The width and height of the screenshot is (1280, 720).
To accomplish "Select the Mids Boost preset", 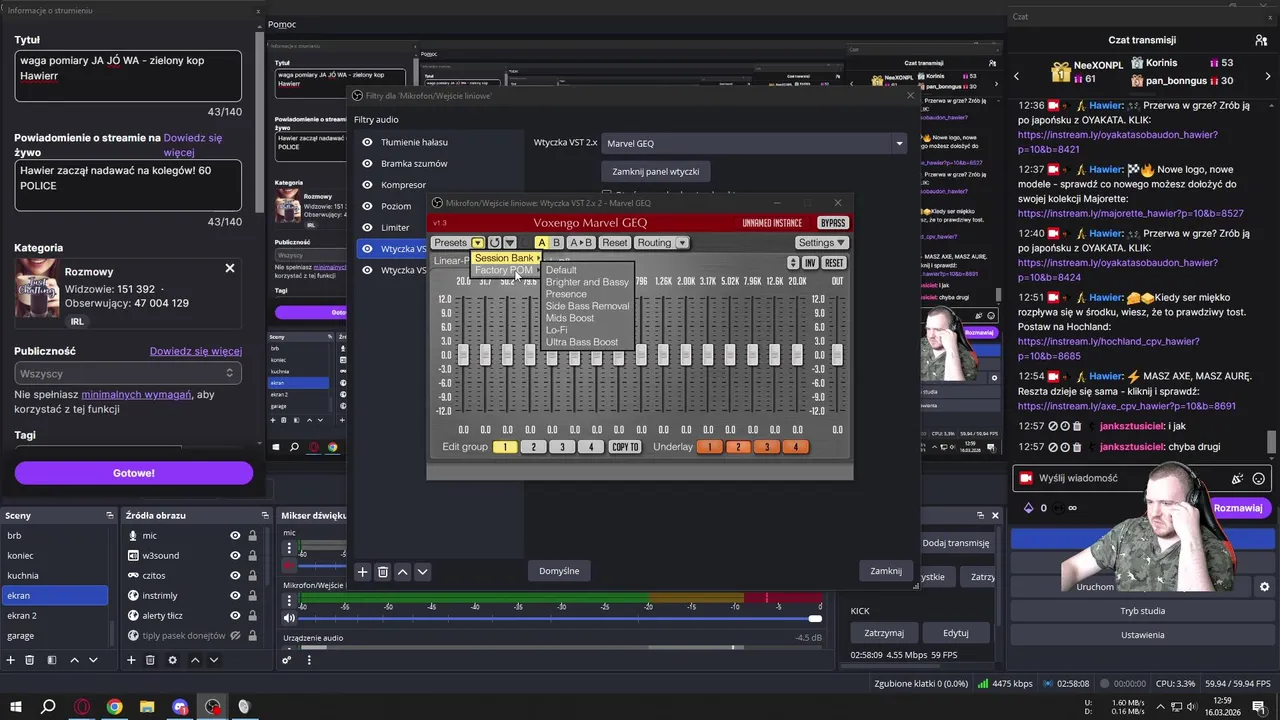I will tap(570, 318).
